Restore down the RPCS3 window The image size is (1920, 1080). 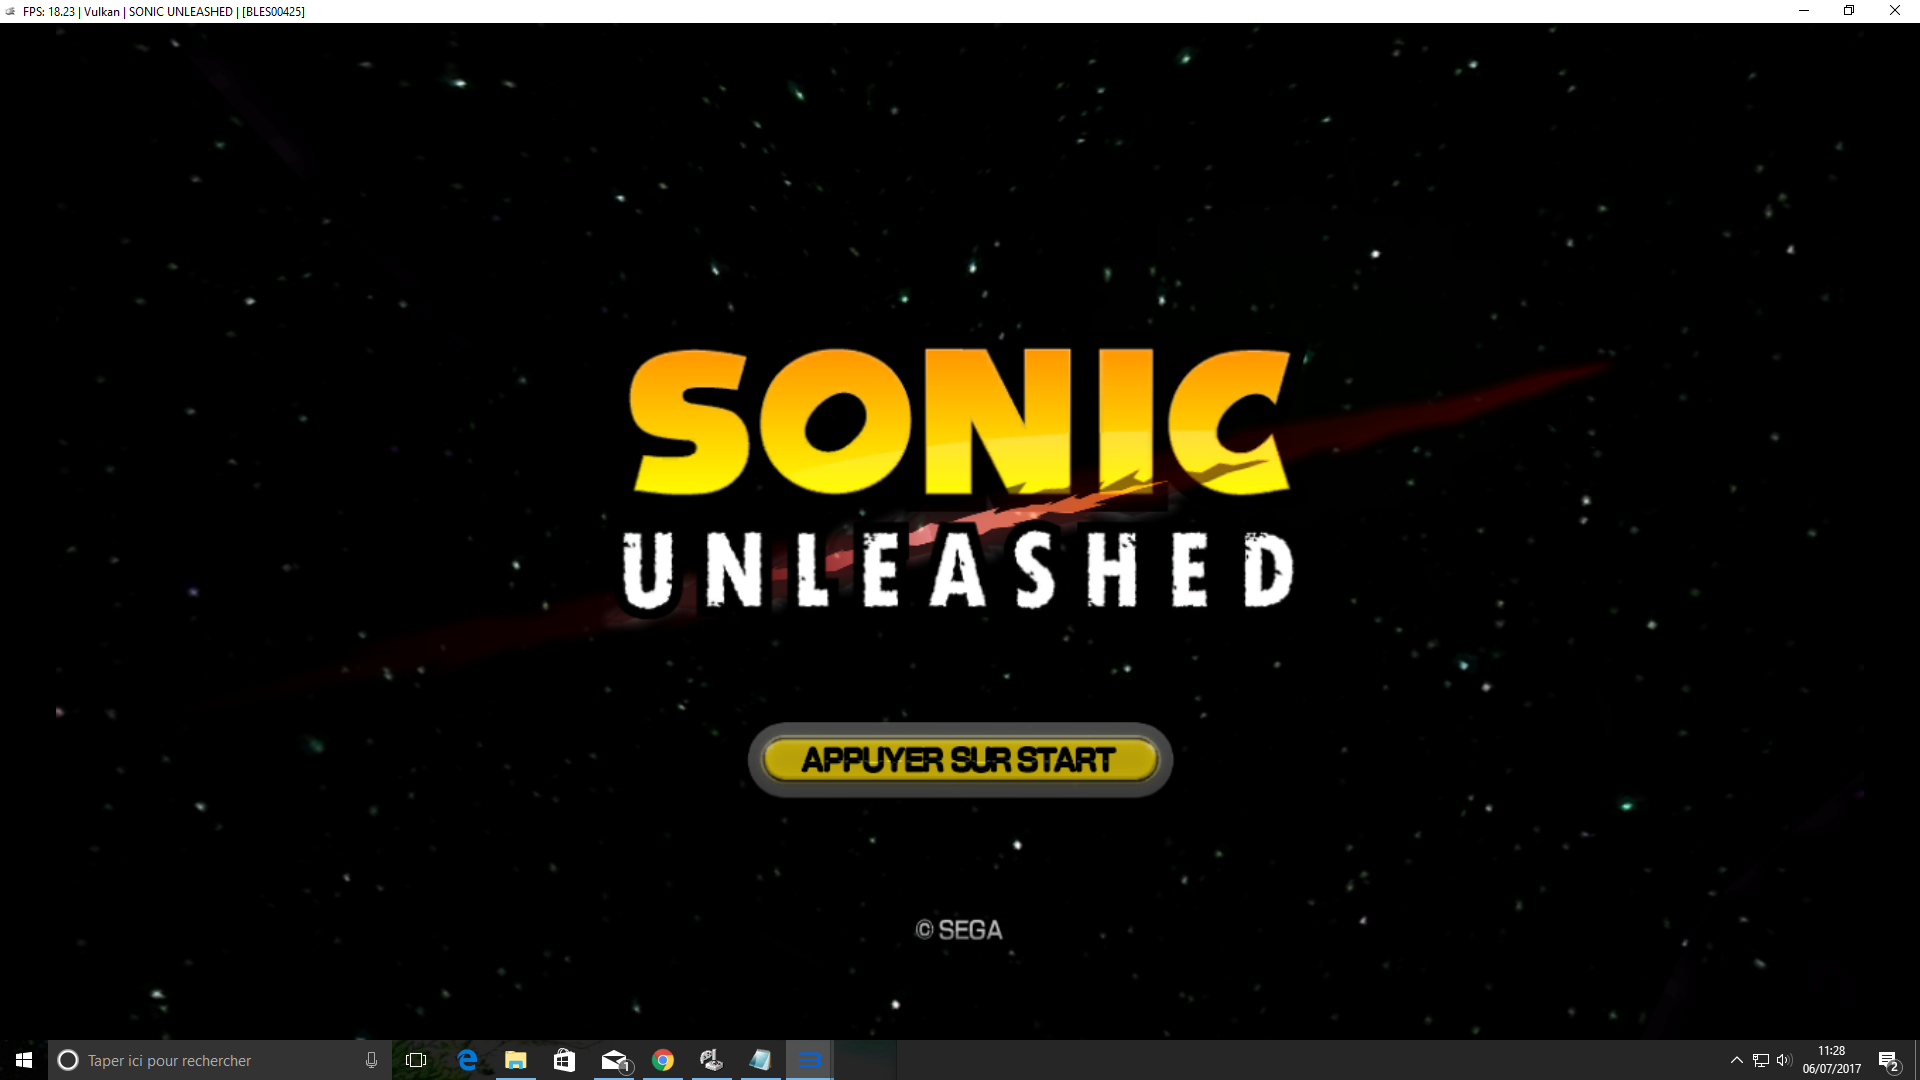click(x=1849, y=11)
